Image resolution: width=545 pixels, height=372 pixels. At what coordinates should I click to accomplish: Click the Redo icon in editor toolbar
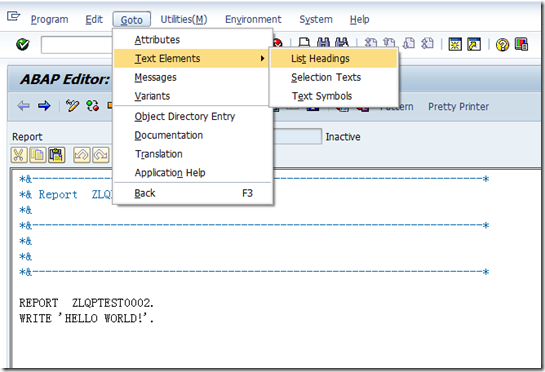tap(101, 155)
